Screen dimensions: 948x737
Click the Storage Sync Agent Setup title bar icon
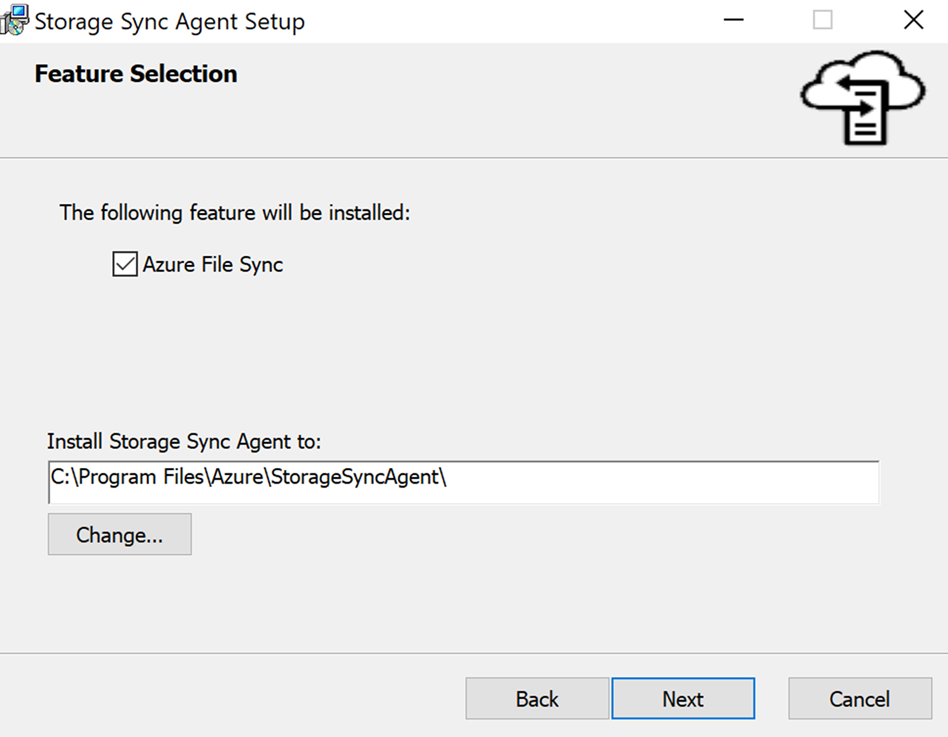click(x=14, y=19)
